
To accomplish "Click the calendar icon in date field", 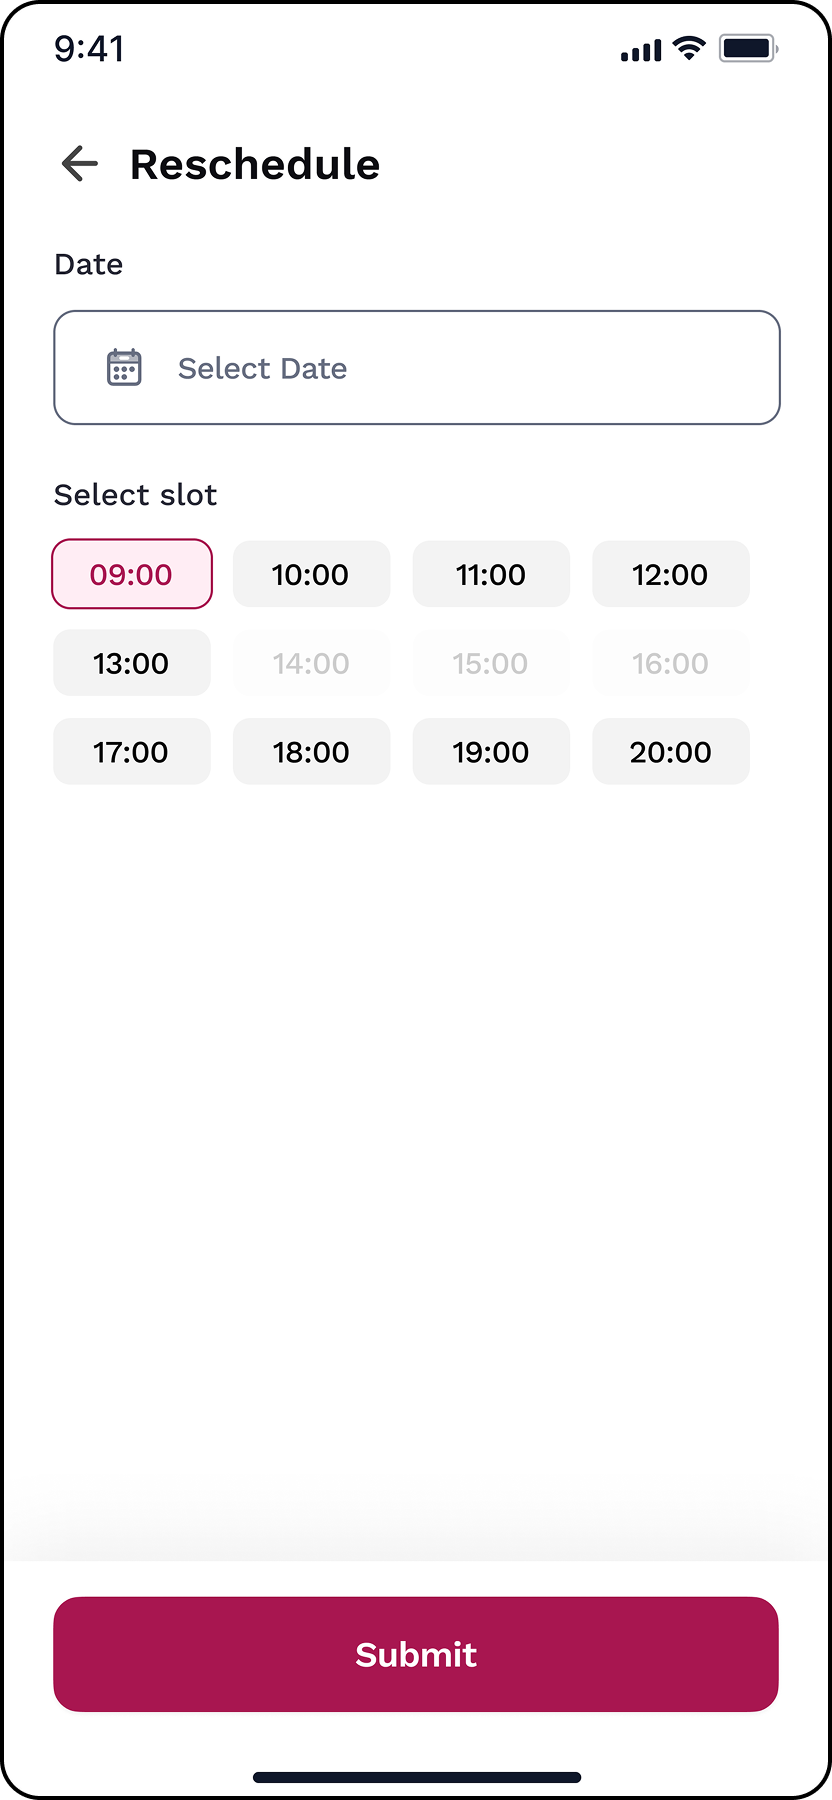I will pos(124,368).
